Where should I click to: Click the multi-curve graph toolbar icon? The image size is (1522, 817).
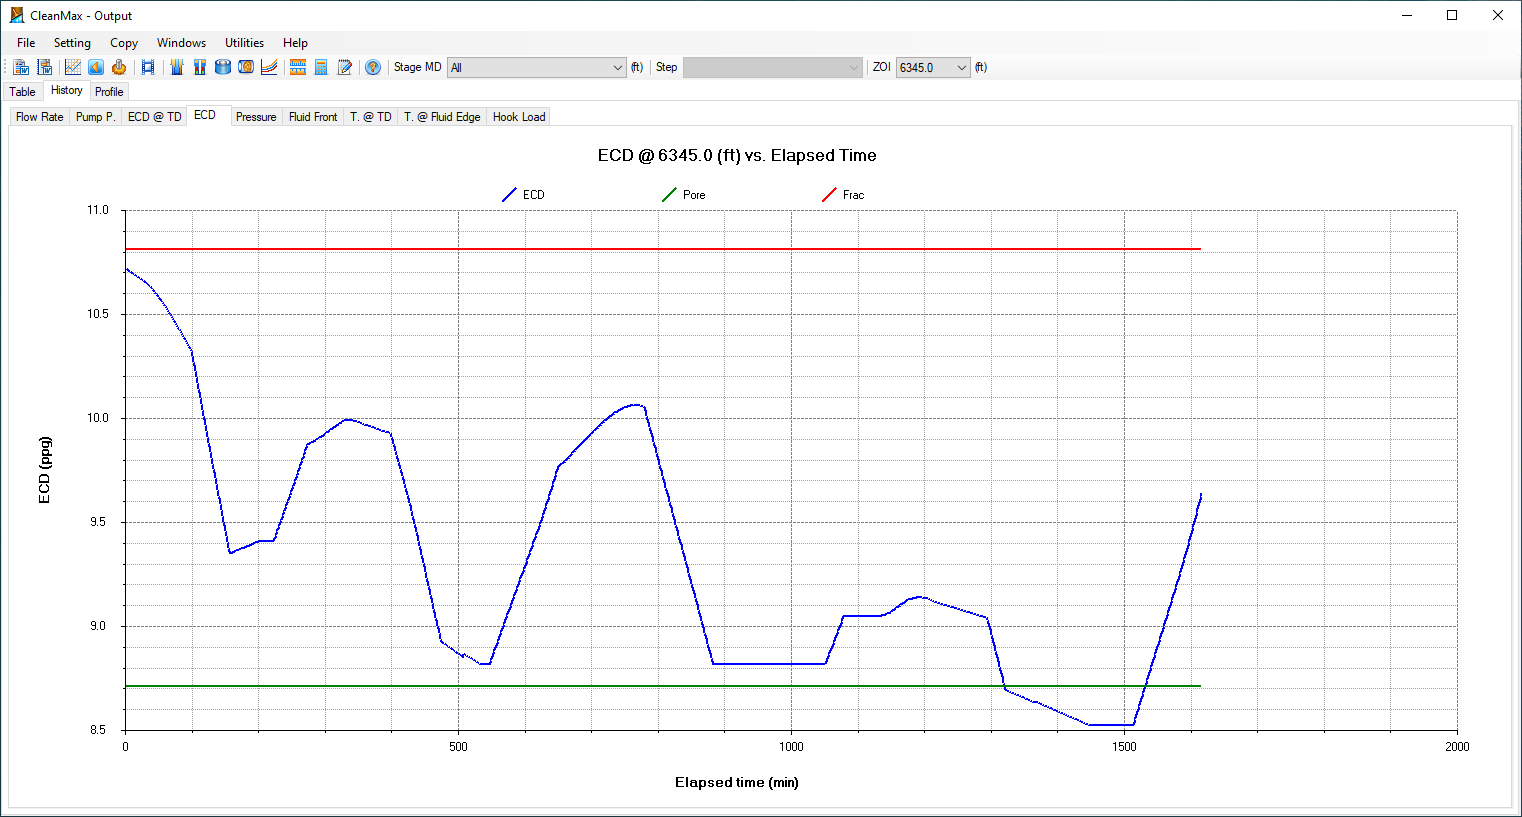click(269, 67)
